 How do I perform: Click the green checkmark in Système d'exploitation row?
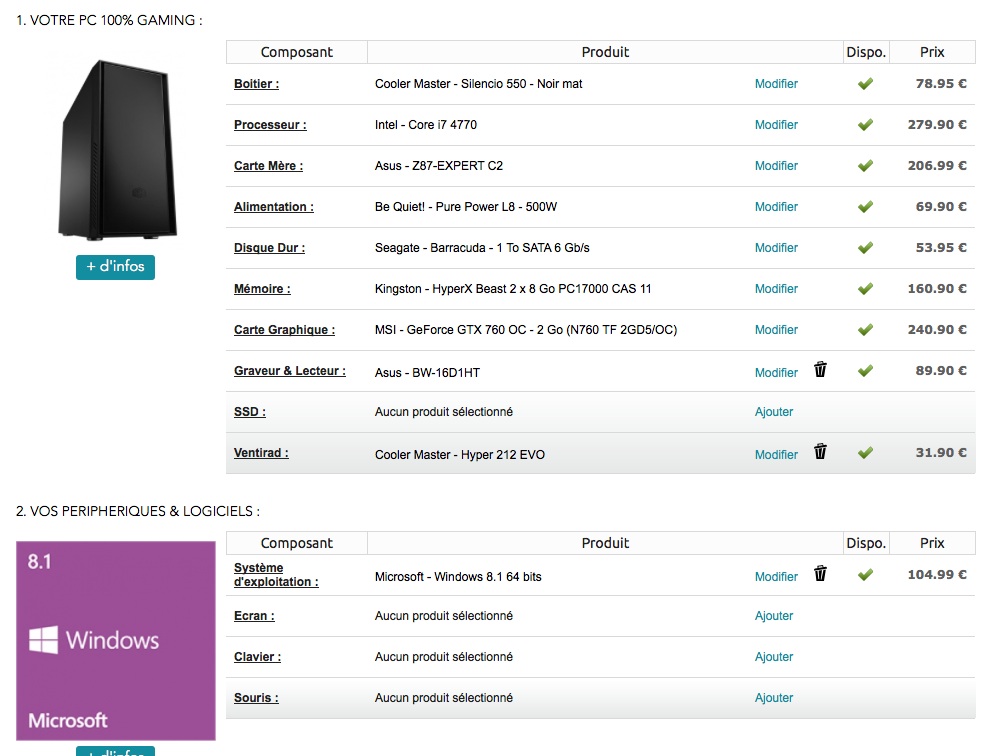[865, 574]
